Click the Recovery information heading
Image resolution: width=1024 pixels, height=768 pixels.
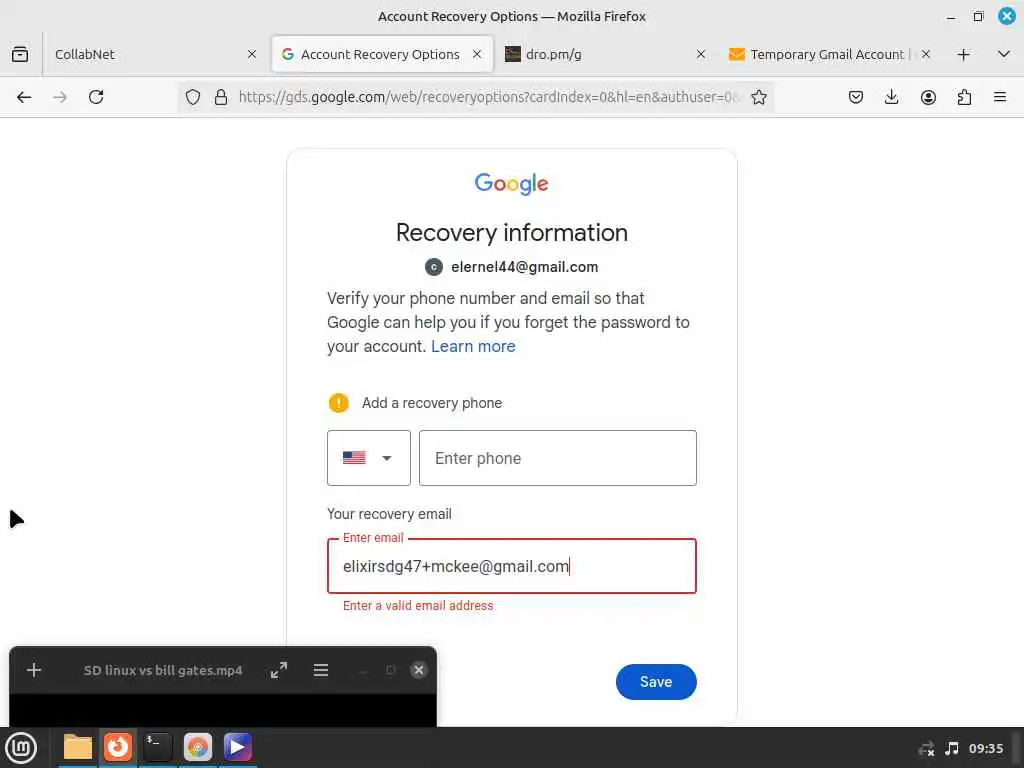coord(511,233)
